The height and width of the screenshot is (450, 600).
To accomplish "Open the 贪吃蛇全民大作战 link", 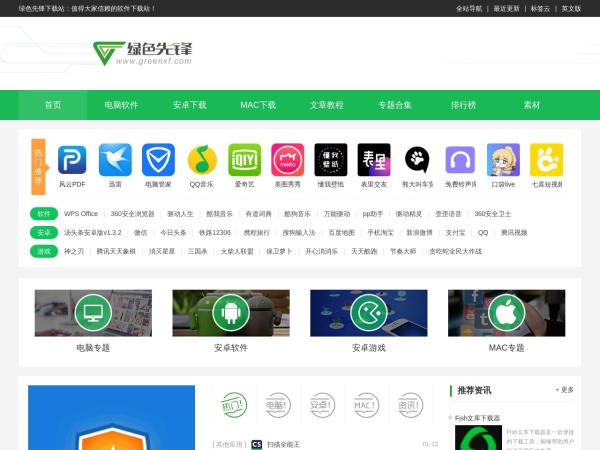I will pyautogui.click(x=455, y=251).
